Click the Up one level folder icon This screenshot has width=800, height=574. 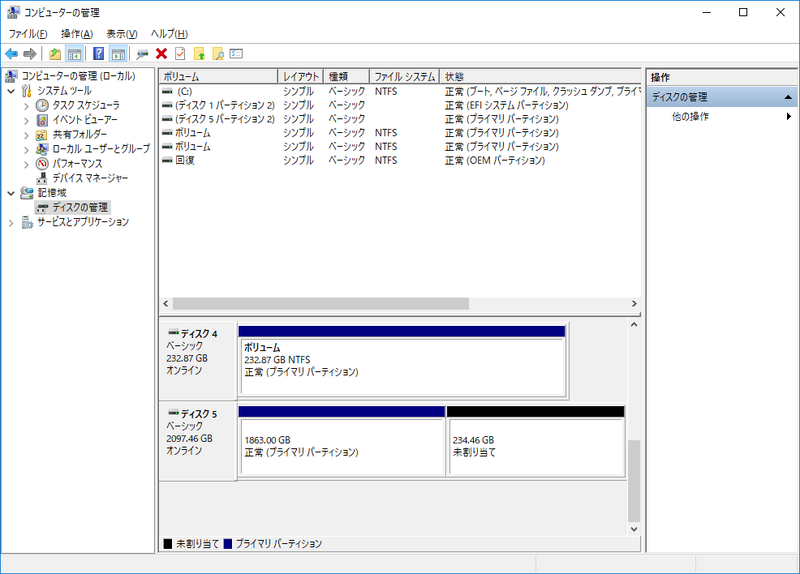tap(55, 54)
